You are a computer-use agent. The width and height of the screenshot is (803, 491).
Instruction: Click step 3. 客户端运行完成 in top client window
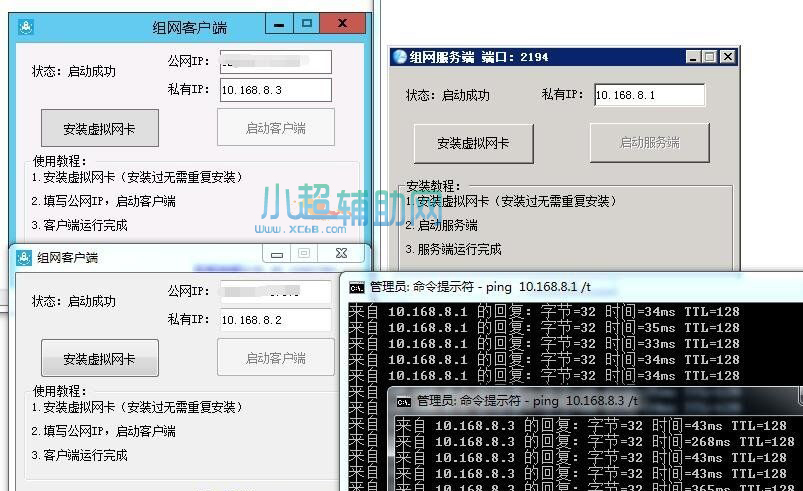[x=79, y=225]
